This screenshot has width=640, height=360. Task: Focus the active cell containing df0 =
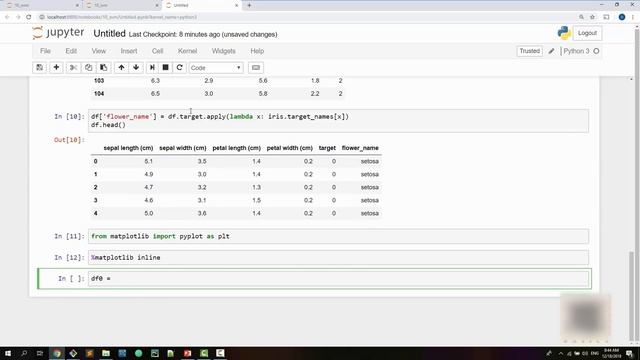pyautogui.click(x=338, y=278)
